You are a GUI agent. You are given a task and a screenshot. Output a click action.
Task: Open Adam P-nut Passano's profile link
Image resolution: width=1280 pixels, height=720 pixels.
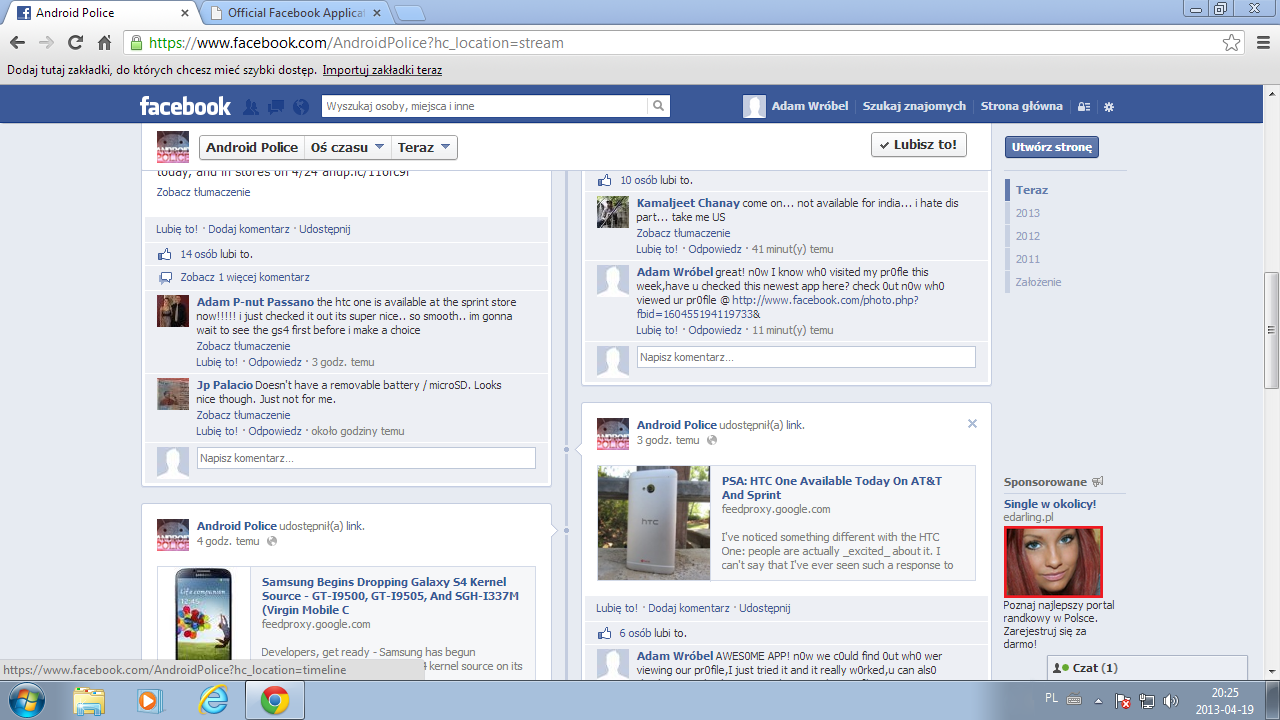[255, 302]
